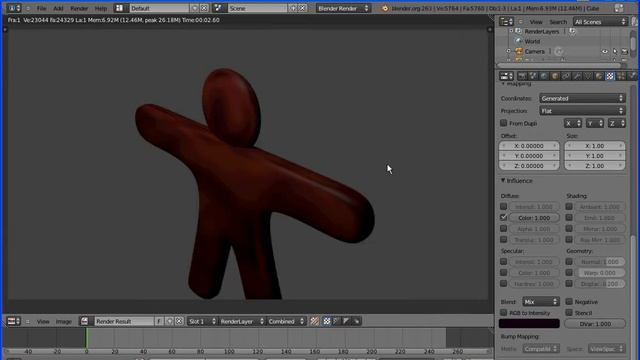Open the properties editor type selector
This screenshot has height=360, width=640.
coord(507,76)
